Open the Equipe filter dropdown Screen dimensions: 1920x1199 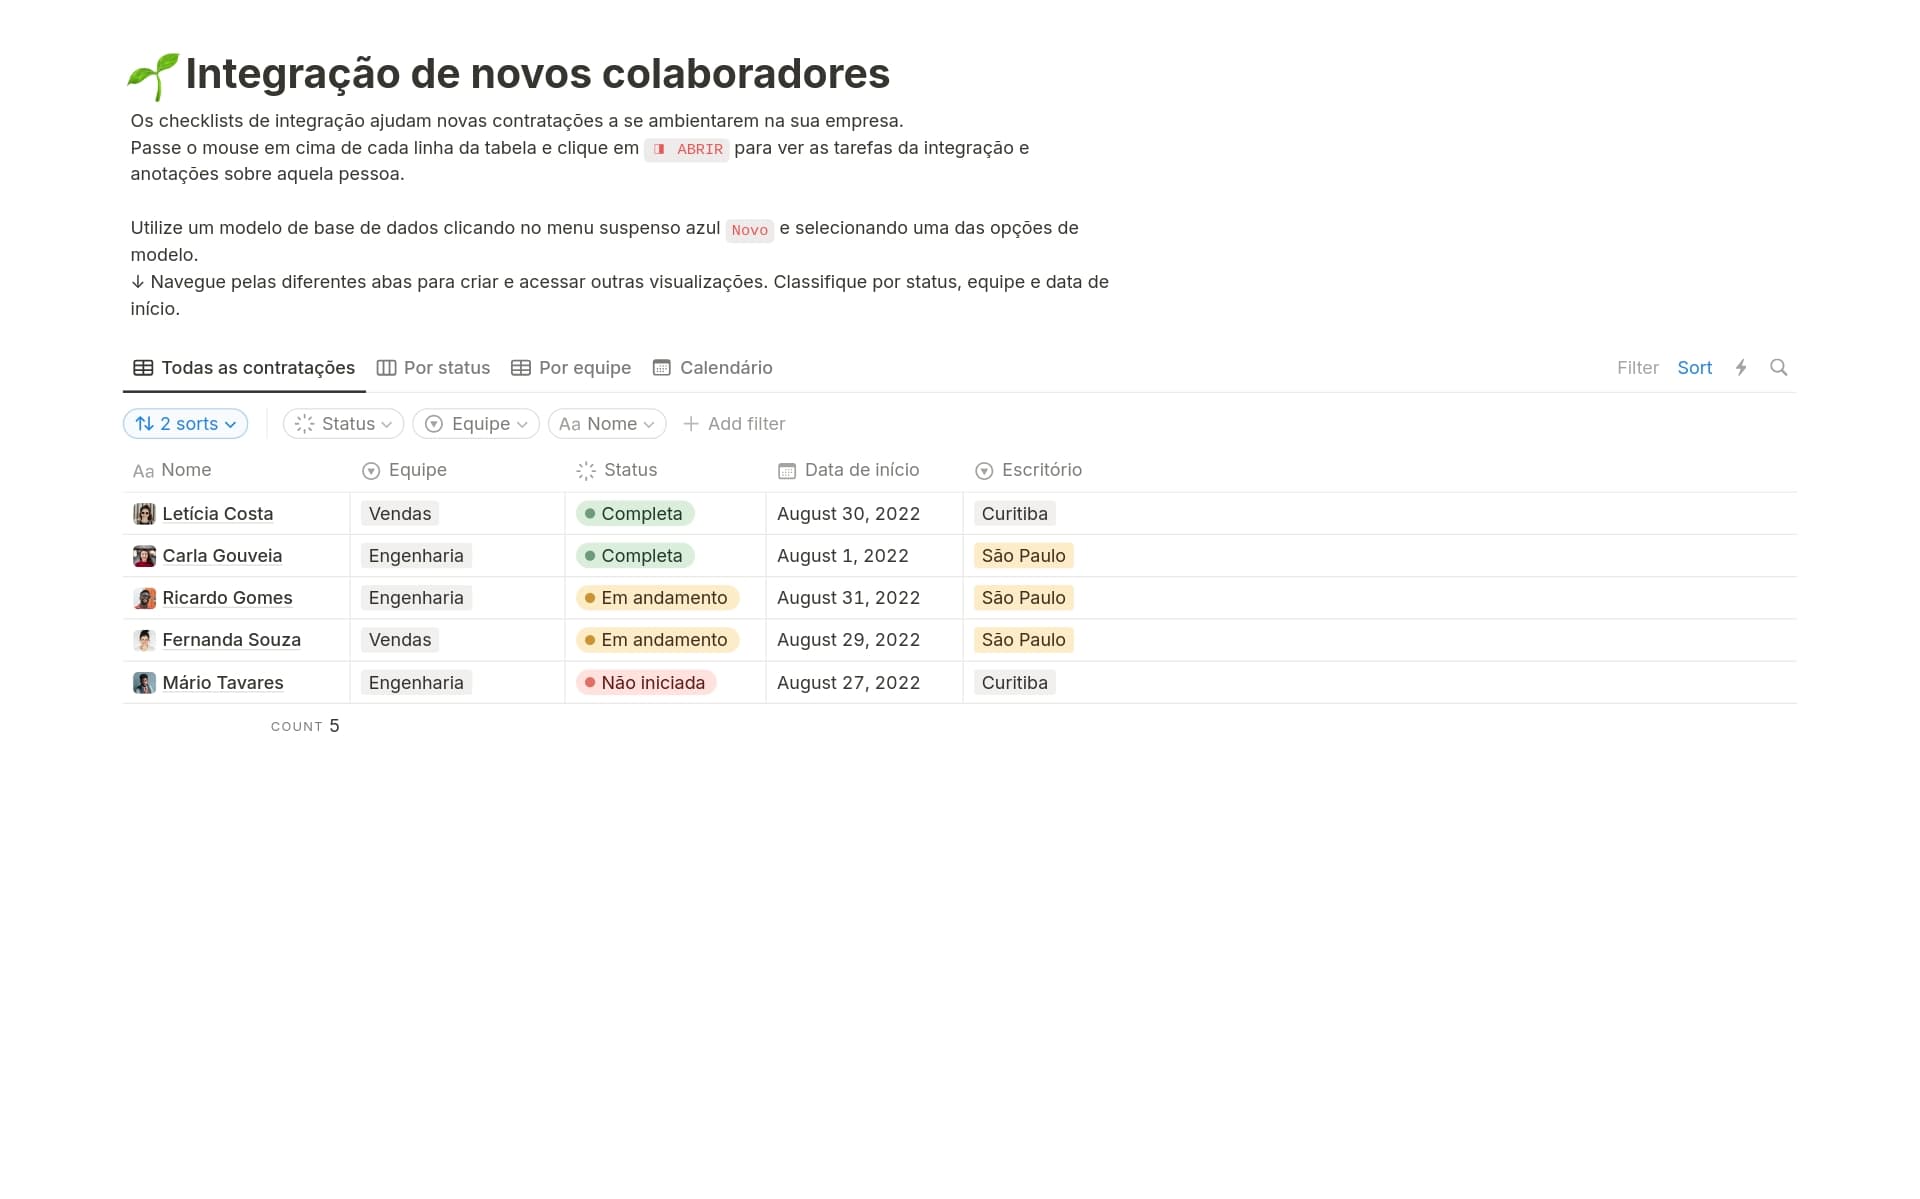[x=476, y=424]
